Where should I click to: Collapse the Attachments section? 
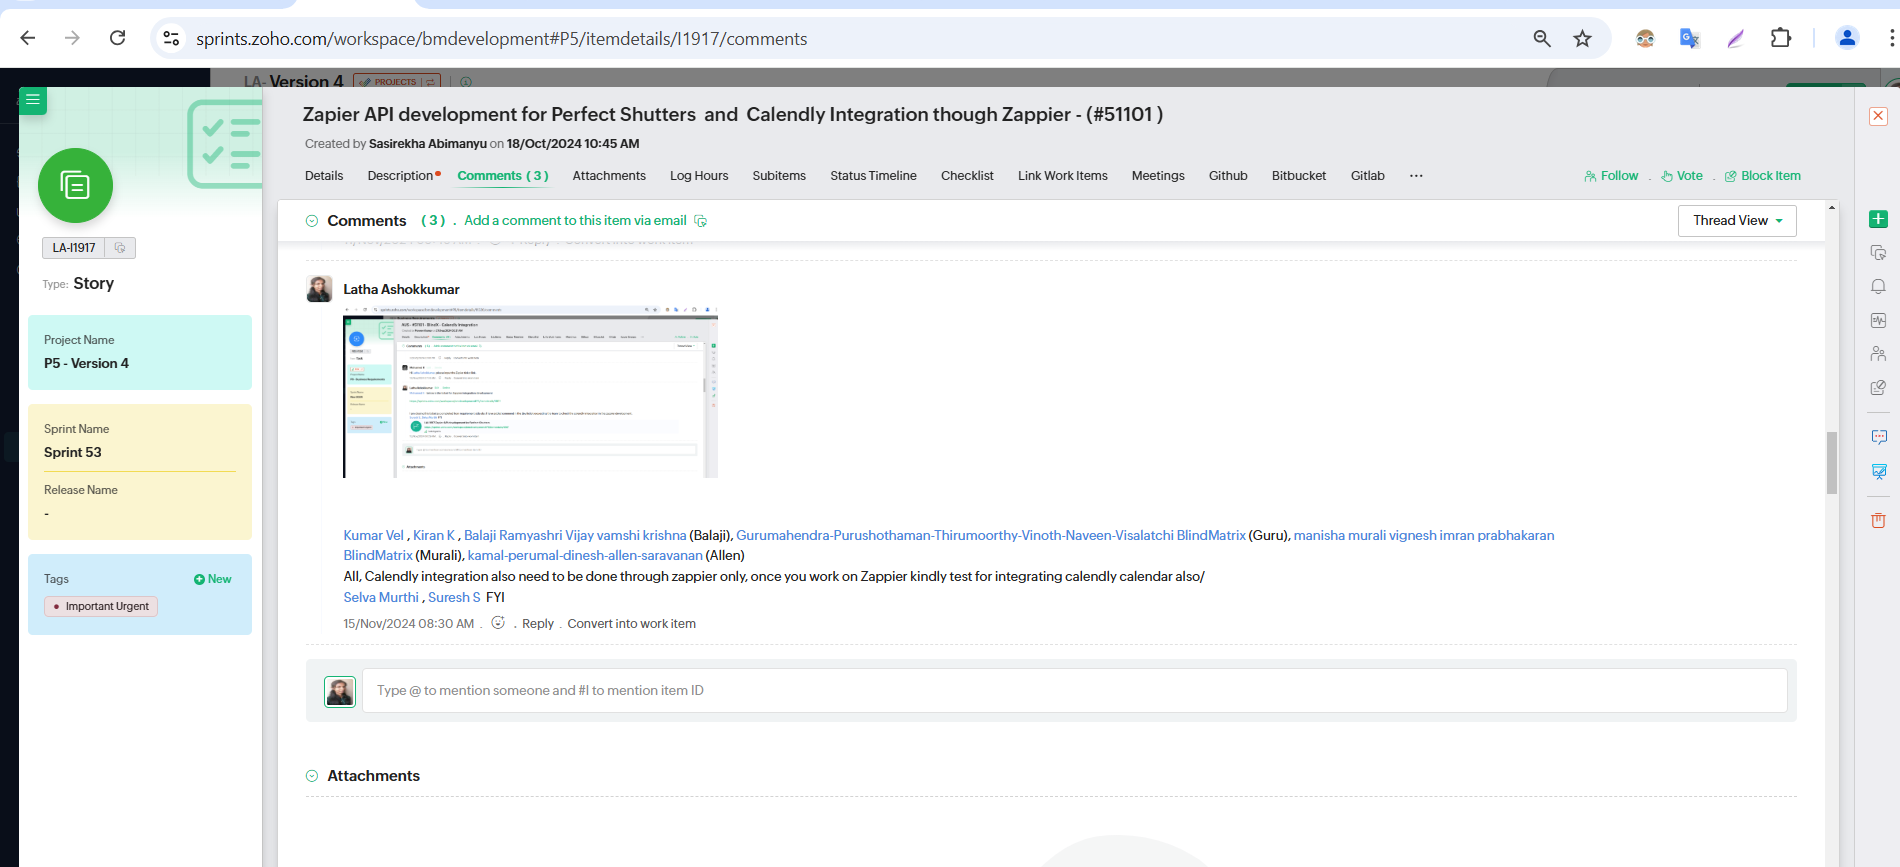click(312, 776)
